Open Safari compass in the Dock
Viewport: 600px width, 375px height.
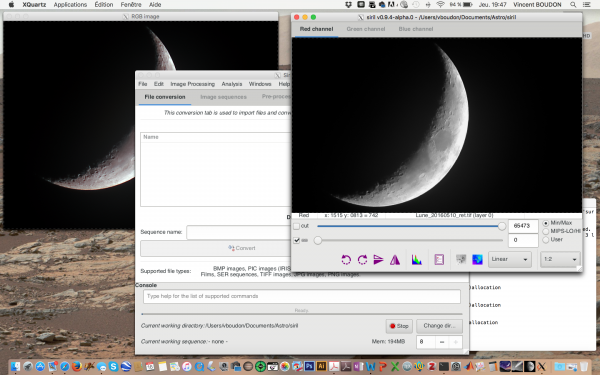click(x=65, y=366)
